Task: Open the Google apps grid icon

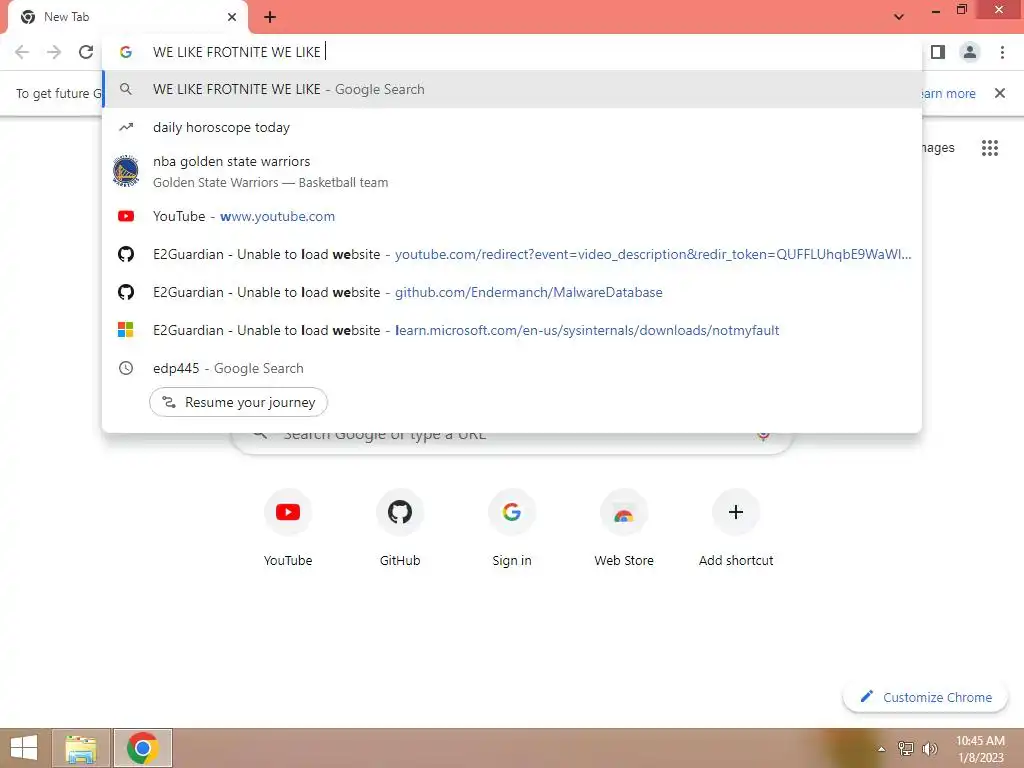Action: (x=989, y=148)
